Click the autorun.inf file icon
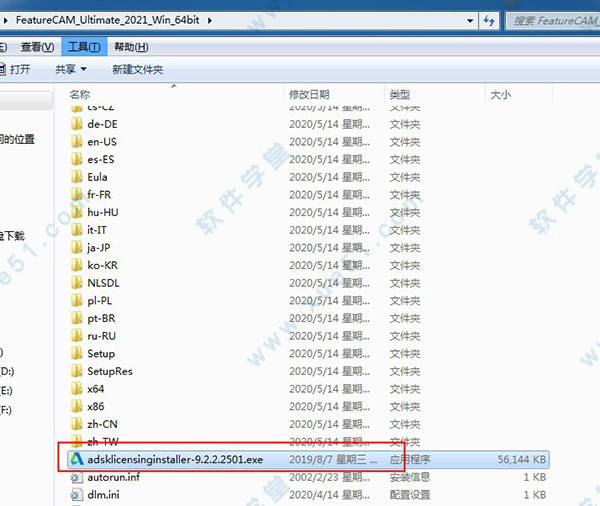 point(77,477)
